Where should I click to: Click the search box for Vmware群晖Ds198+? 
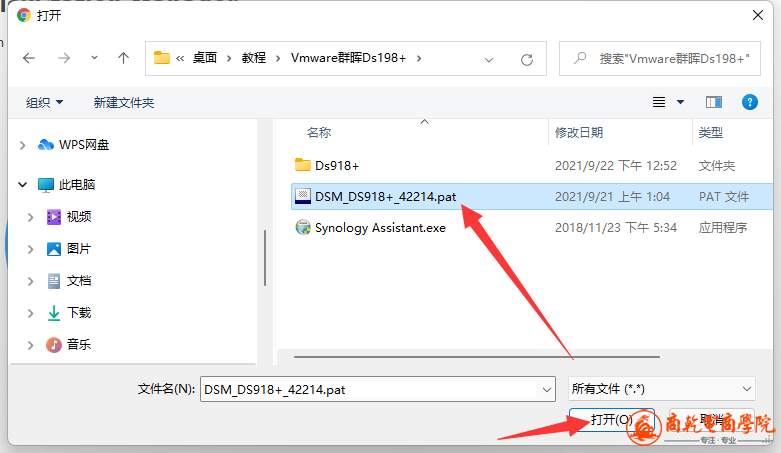click(659, 58)
